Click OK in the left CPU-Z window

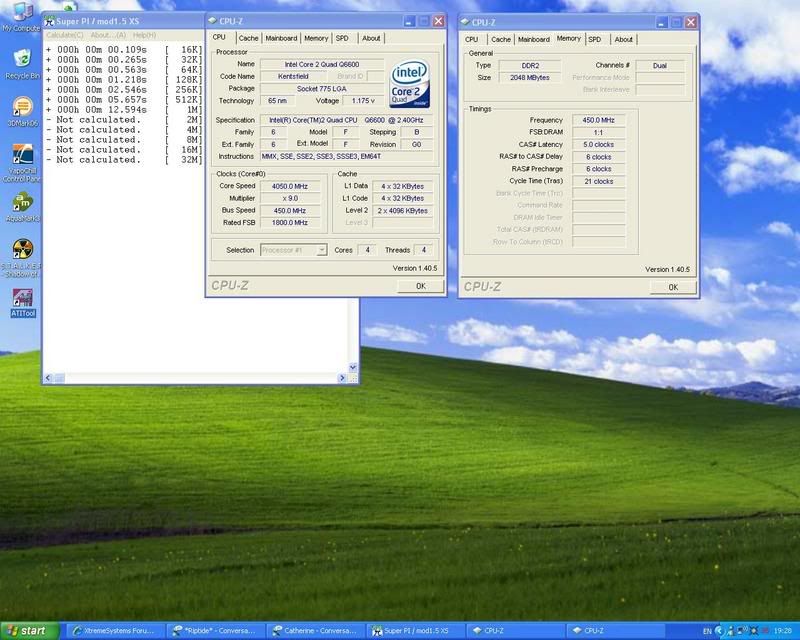coord(420,286)
